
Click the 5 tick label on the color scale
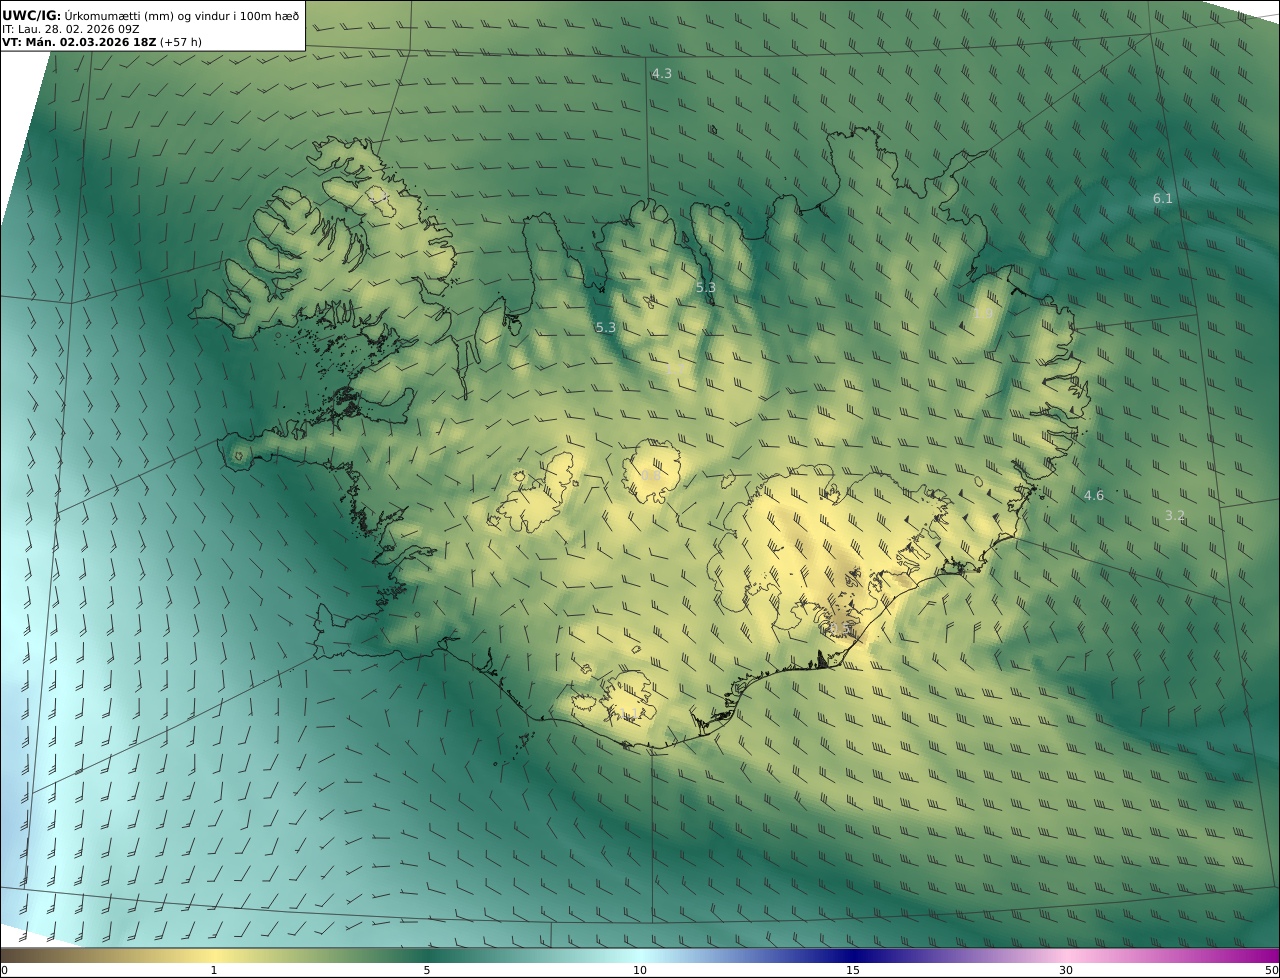click(427, 970)
